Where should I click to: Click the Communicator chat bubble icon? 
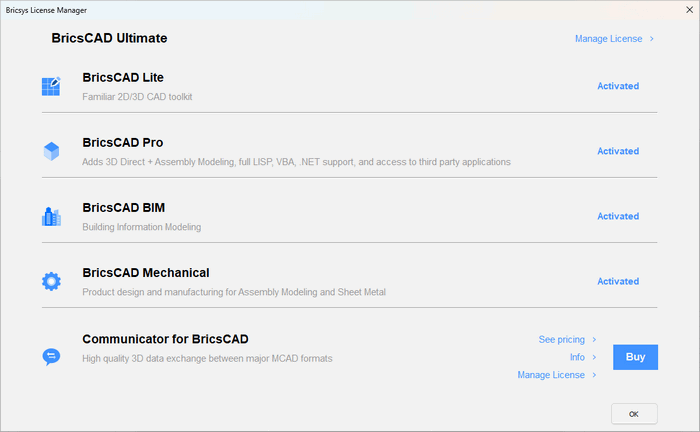click(x=51, y=356)
